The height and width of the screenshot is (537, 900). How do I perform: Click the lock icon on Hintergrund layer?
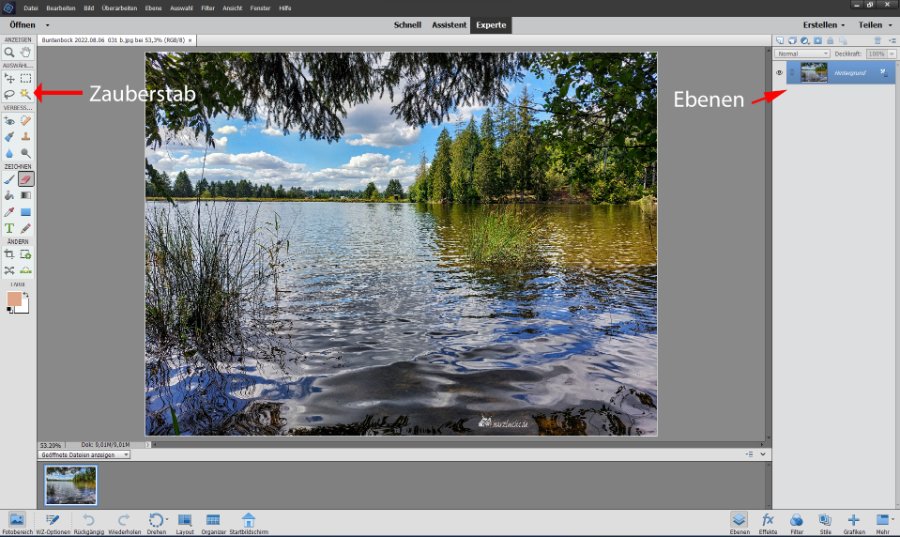pos(884,73)
